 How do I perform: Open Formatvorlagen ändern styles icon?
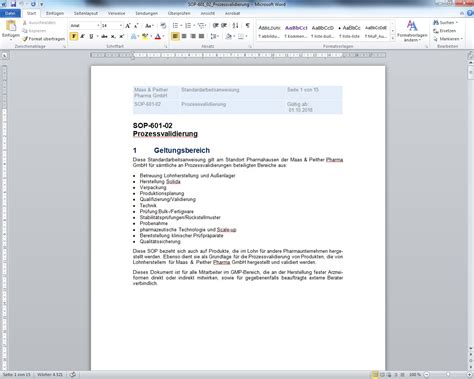(x=412, y=31)
